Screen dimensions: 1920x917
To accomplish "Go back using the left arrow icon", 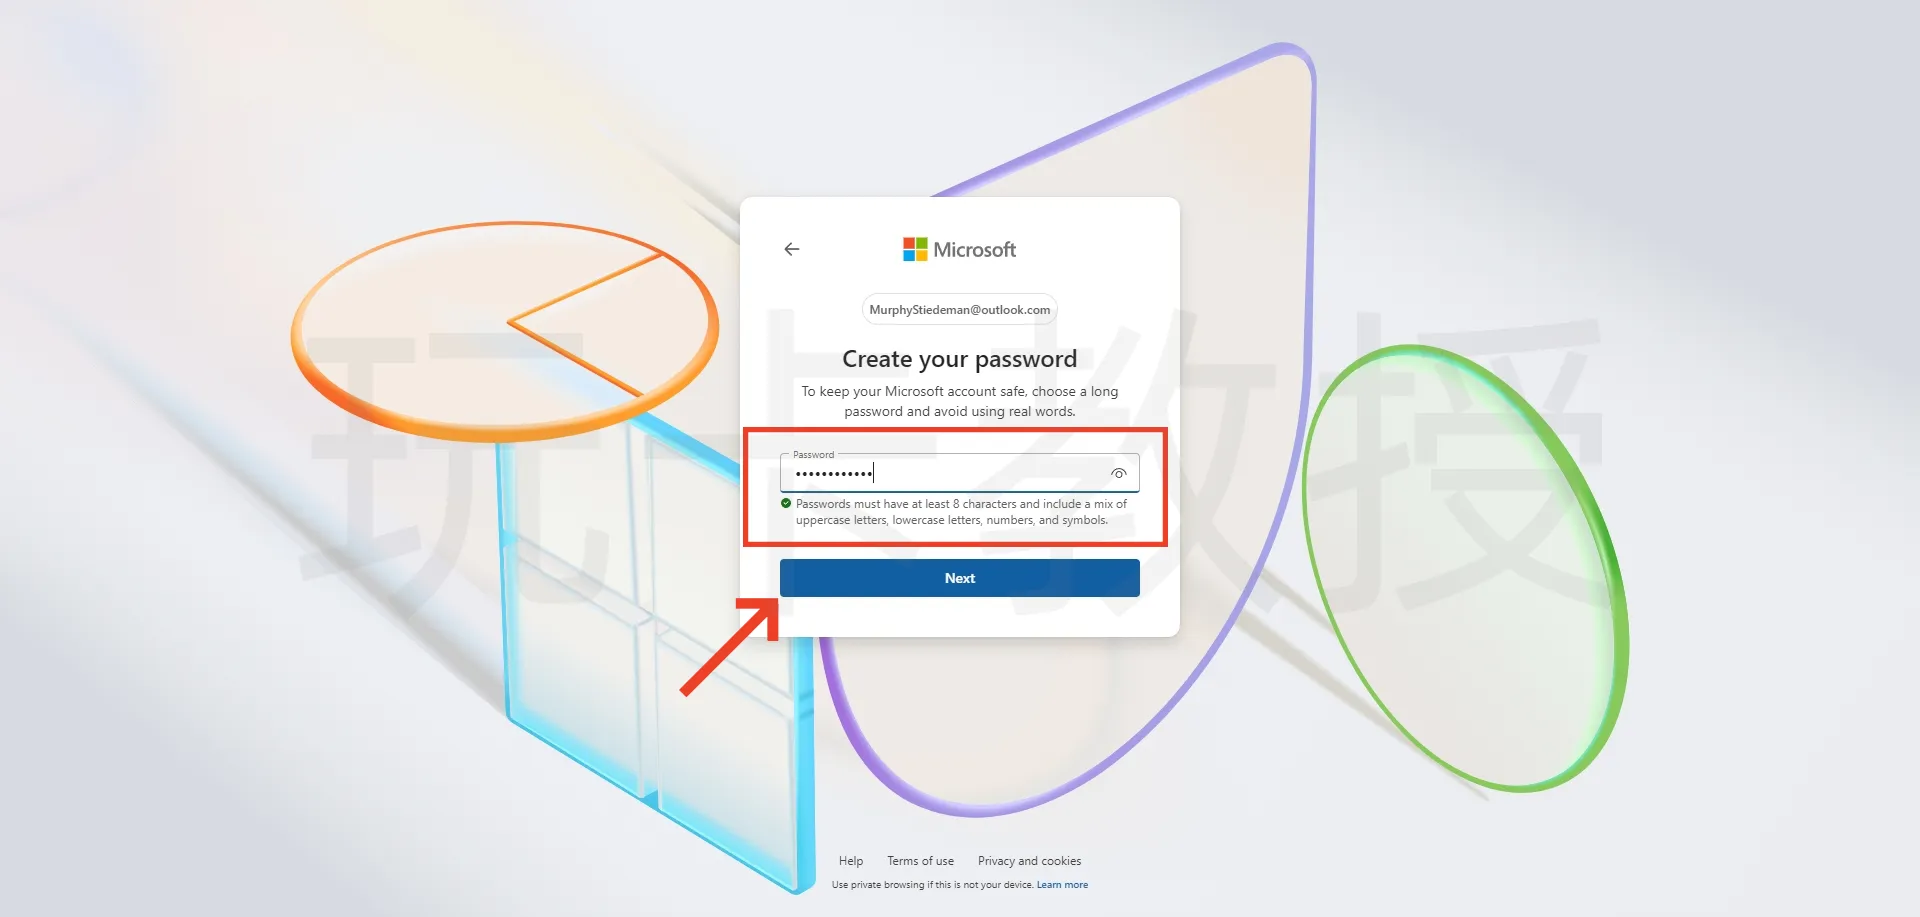I will pos(792,249).
